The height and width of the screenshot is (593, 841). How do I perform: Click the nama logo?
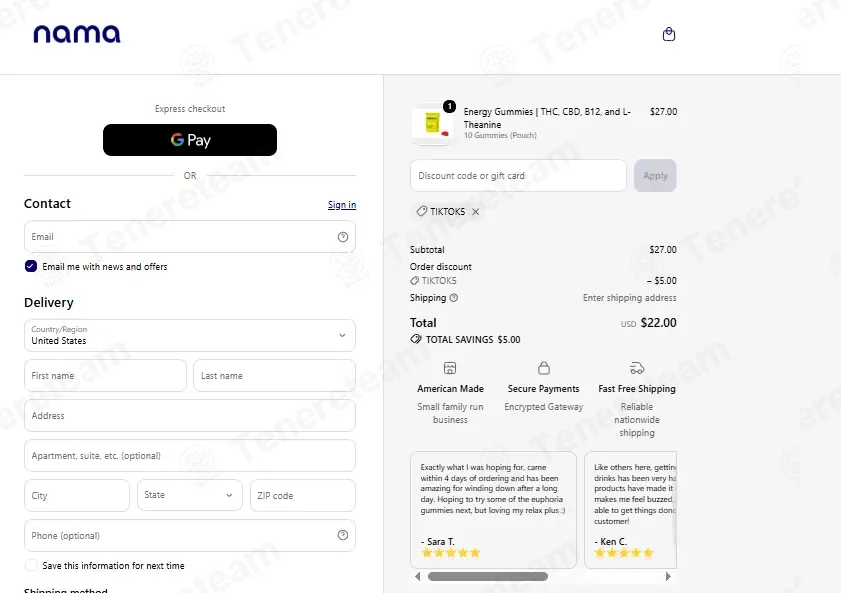(x=77, y=34)
